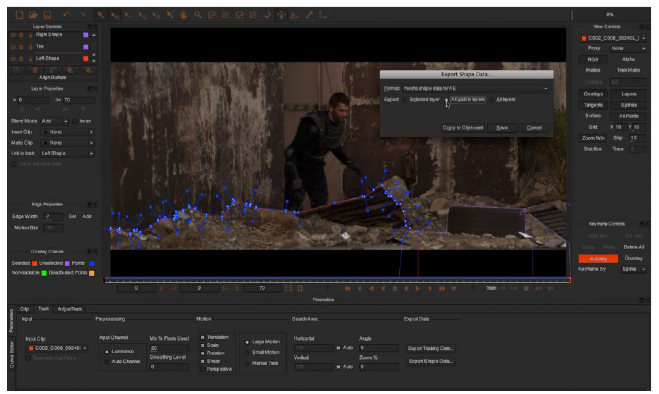
Task: Open the export Format dropdown
Action: (476, 88)
